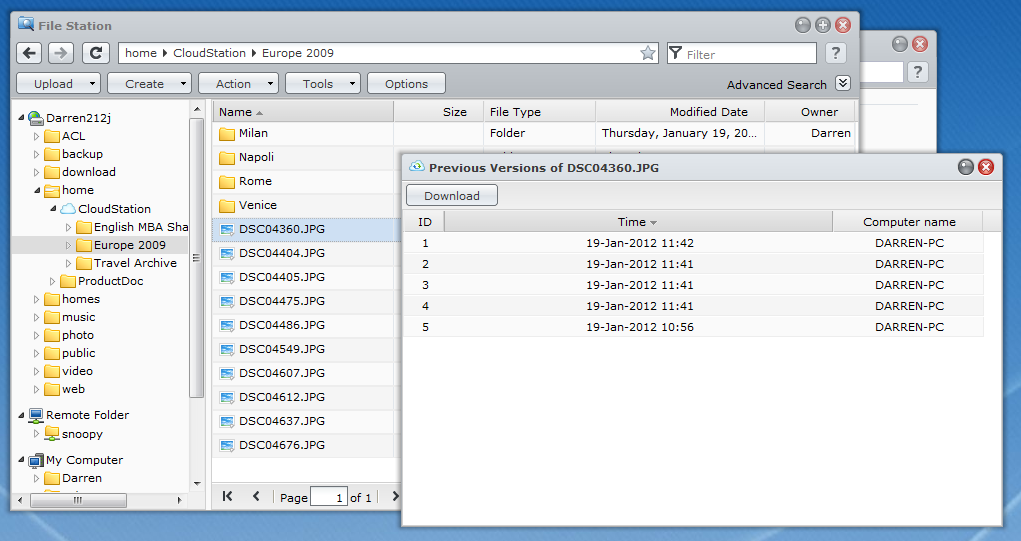Select version ID 4 row
The width and height of the screenshot is (1021, 541).
tap(693, 305)
